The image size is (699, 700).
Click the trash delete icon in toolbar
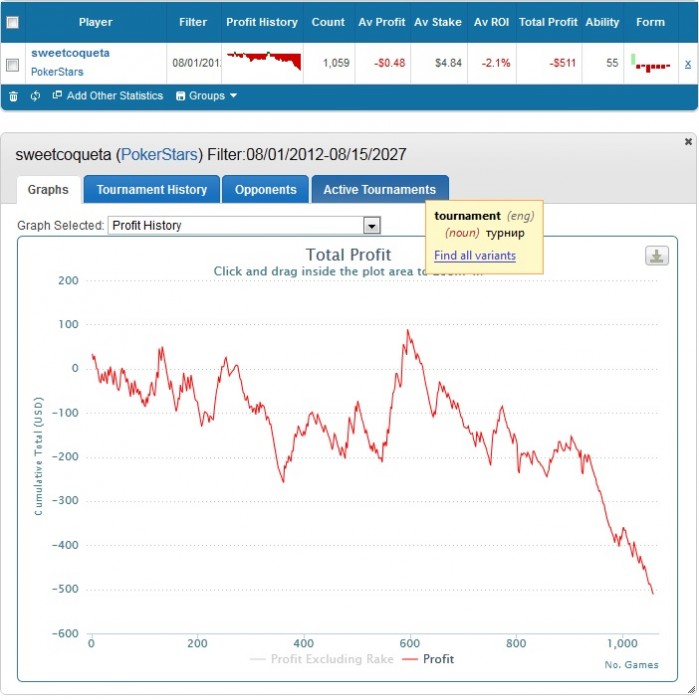coord(13,96)
